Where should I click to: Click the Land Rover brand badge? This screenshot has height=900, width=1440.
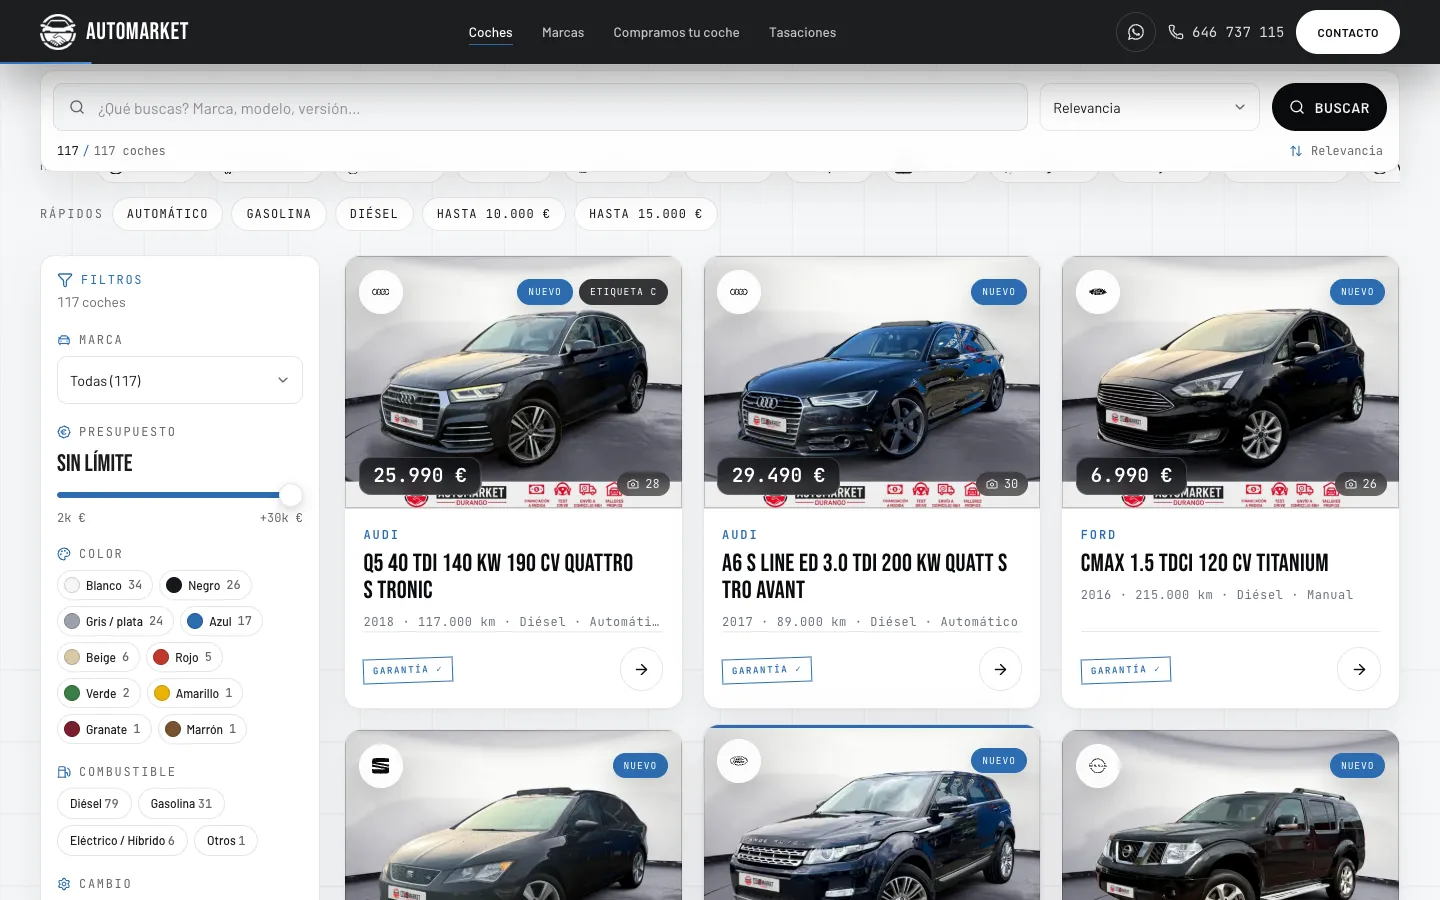[x=739, y=761]
